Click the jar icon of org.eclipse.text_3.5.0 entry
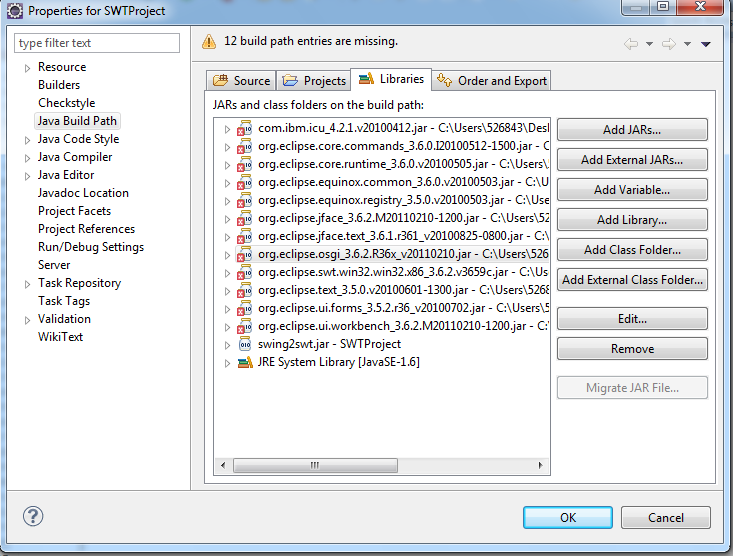The height and width of the screenshot is (556, 733). [244, 290]
